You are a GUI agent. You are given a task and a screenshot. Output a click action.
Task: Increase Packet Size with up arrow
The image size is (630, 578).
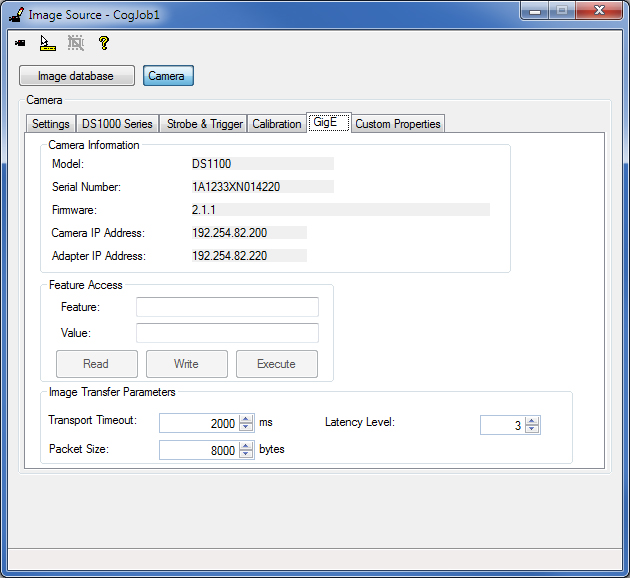246,445
